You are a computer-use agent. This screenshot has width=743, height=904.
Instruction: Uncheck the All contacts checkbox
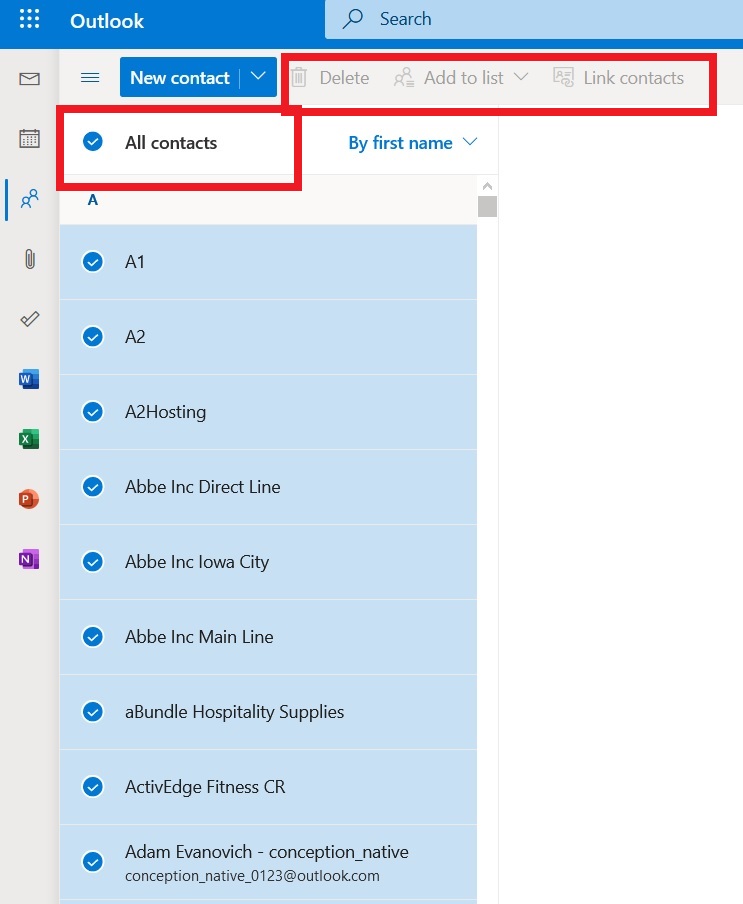[x=93, y=141]
